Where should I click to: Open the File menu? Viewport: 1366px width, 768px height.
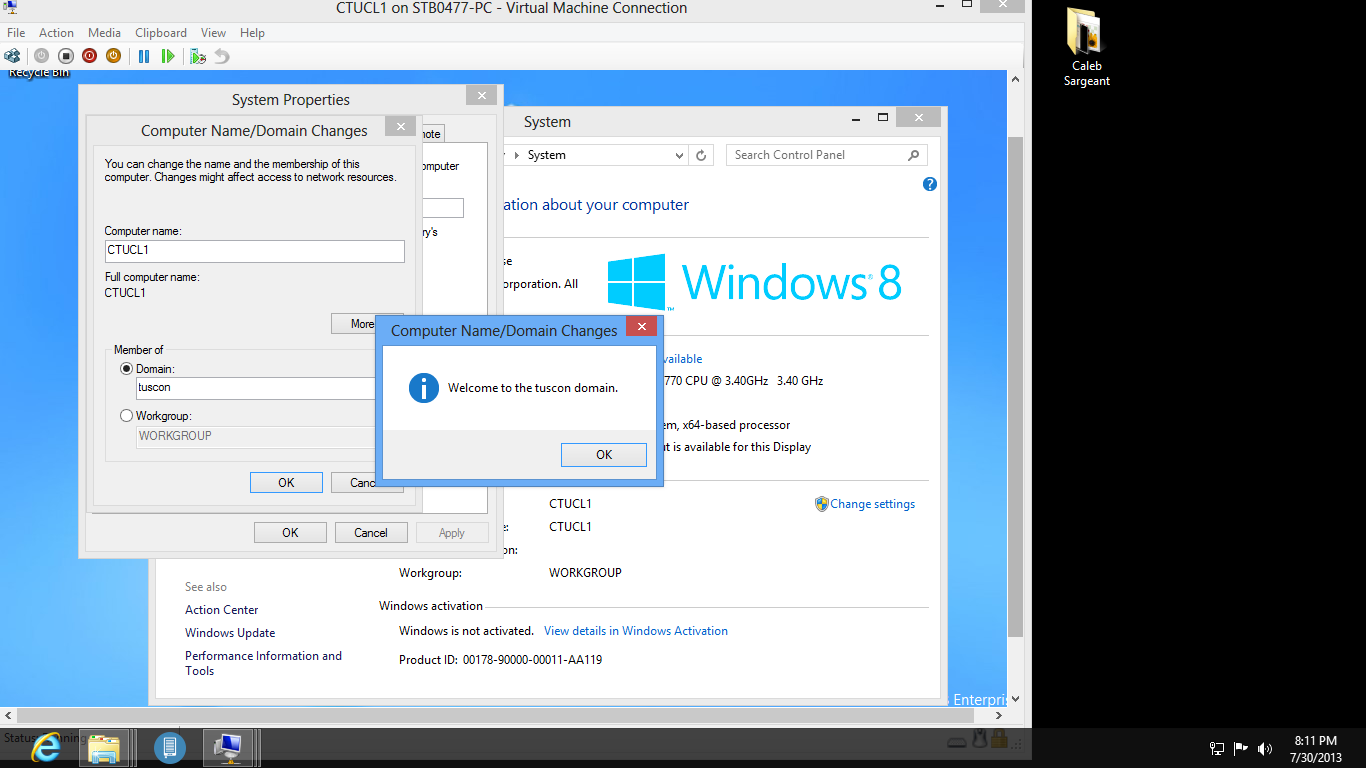click(x=16, y=33)
